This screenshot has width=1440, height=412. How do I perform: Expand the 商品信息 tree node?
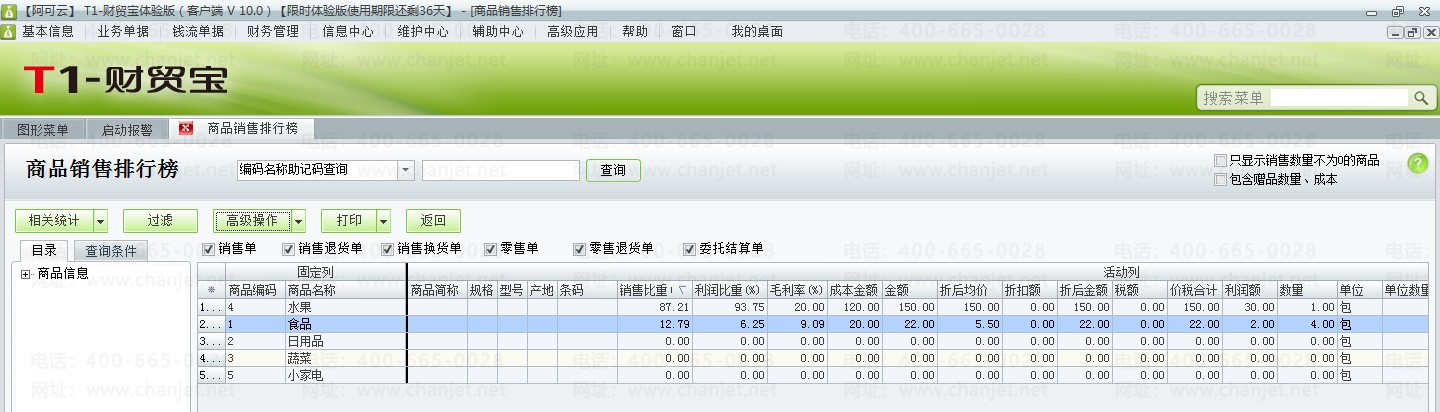coord(25,273)
